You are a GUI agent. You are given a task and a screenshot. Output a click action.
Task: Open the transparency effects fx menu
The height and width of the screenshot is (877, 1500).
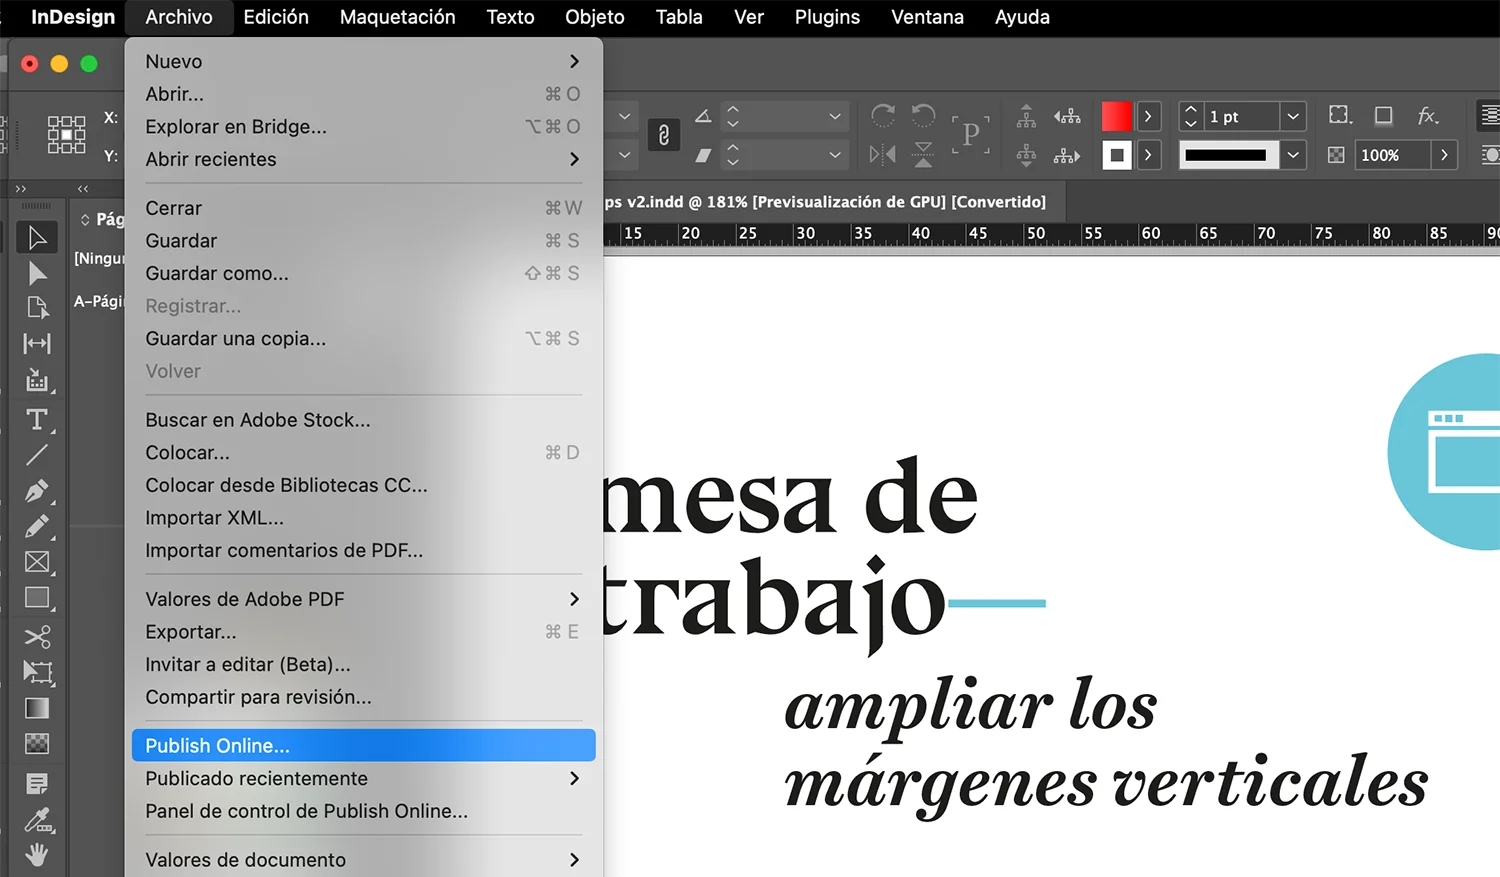coord(1428,116)
